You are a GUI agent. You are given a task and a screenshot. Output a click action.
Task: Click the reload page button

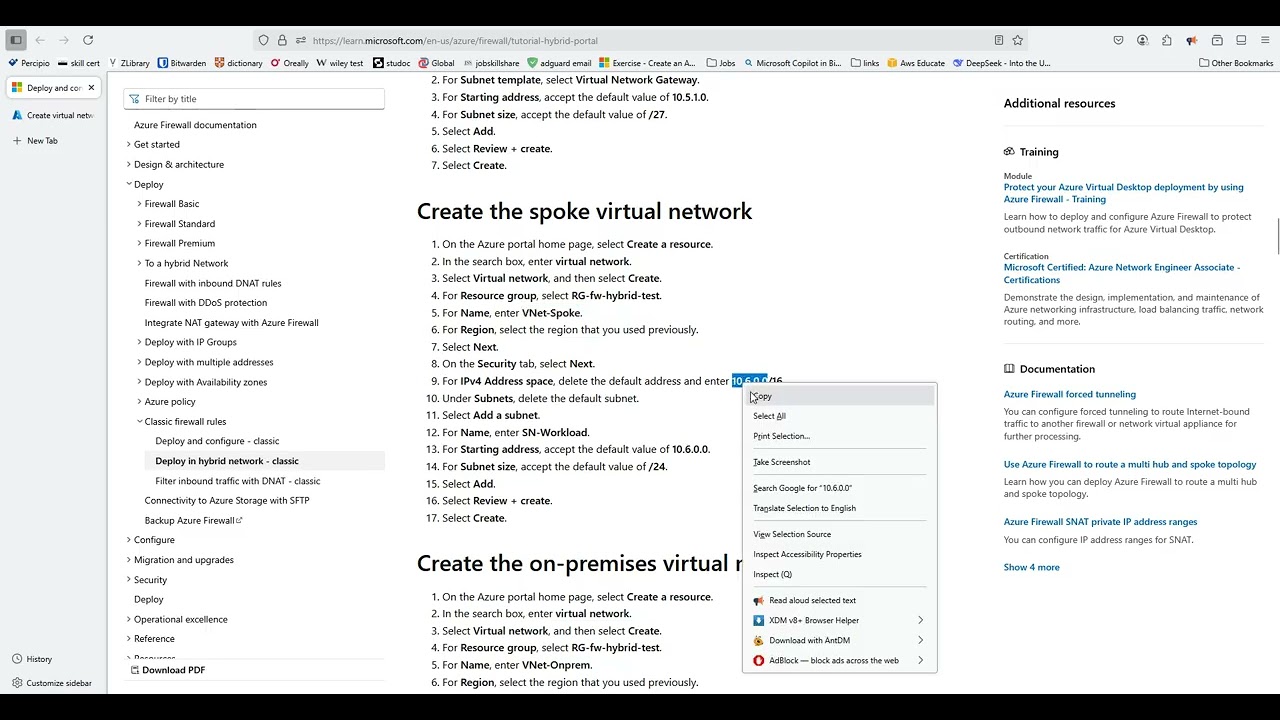88,40
